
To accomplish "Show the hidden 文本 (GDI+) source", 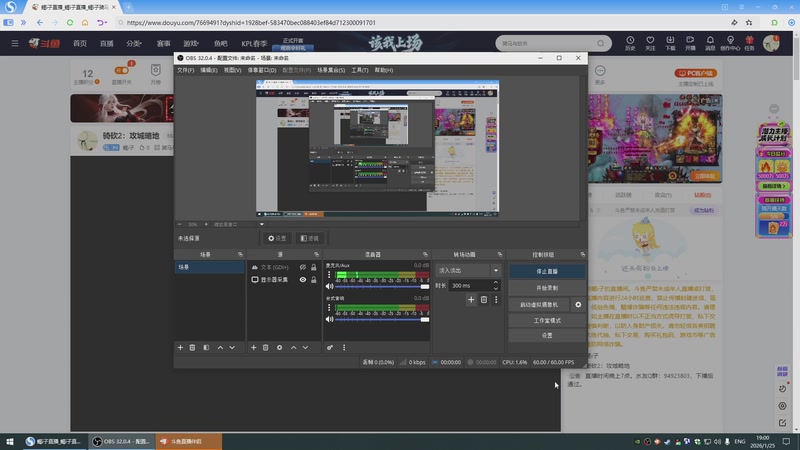I will click(303, 267).
